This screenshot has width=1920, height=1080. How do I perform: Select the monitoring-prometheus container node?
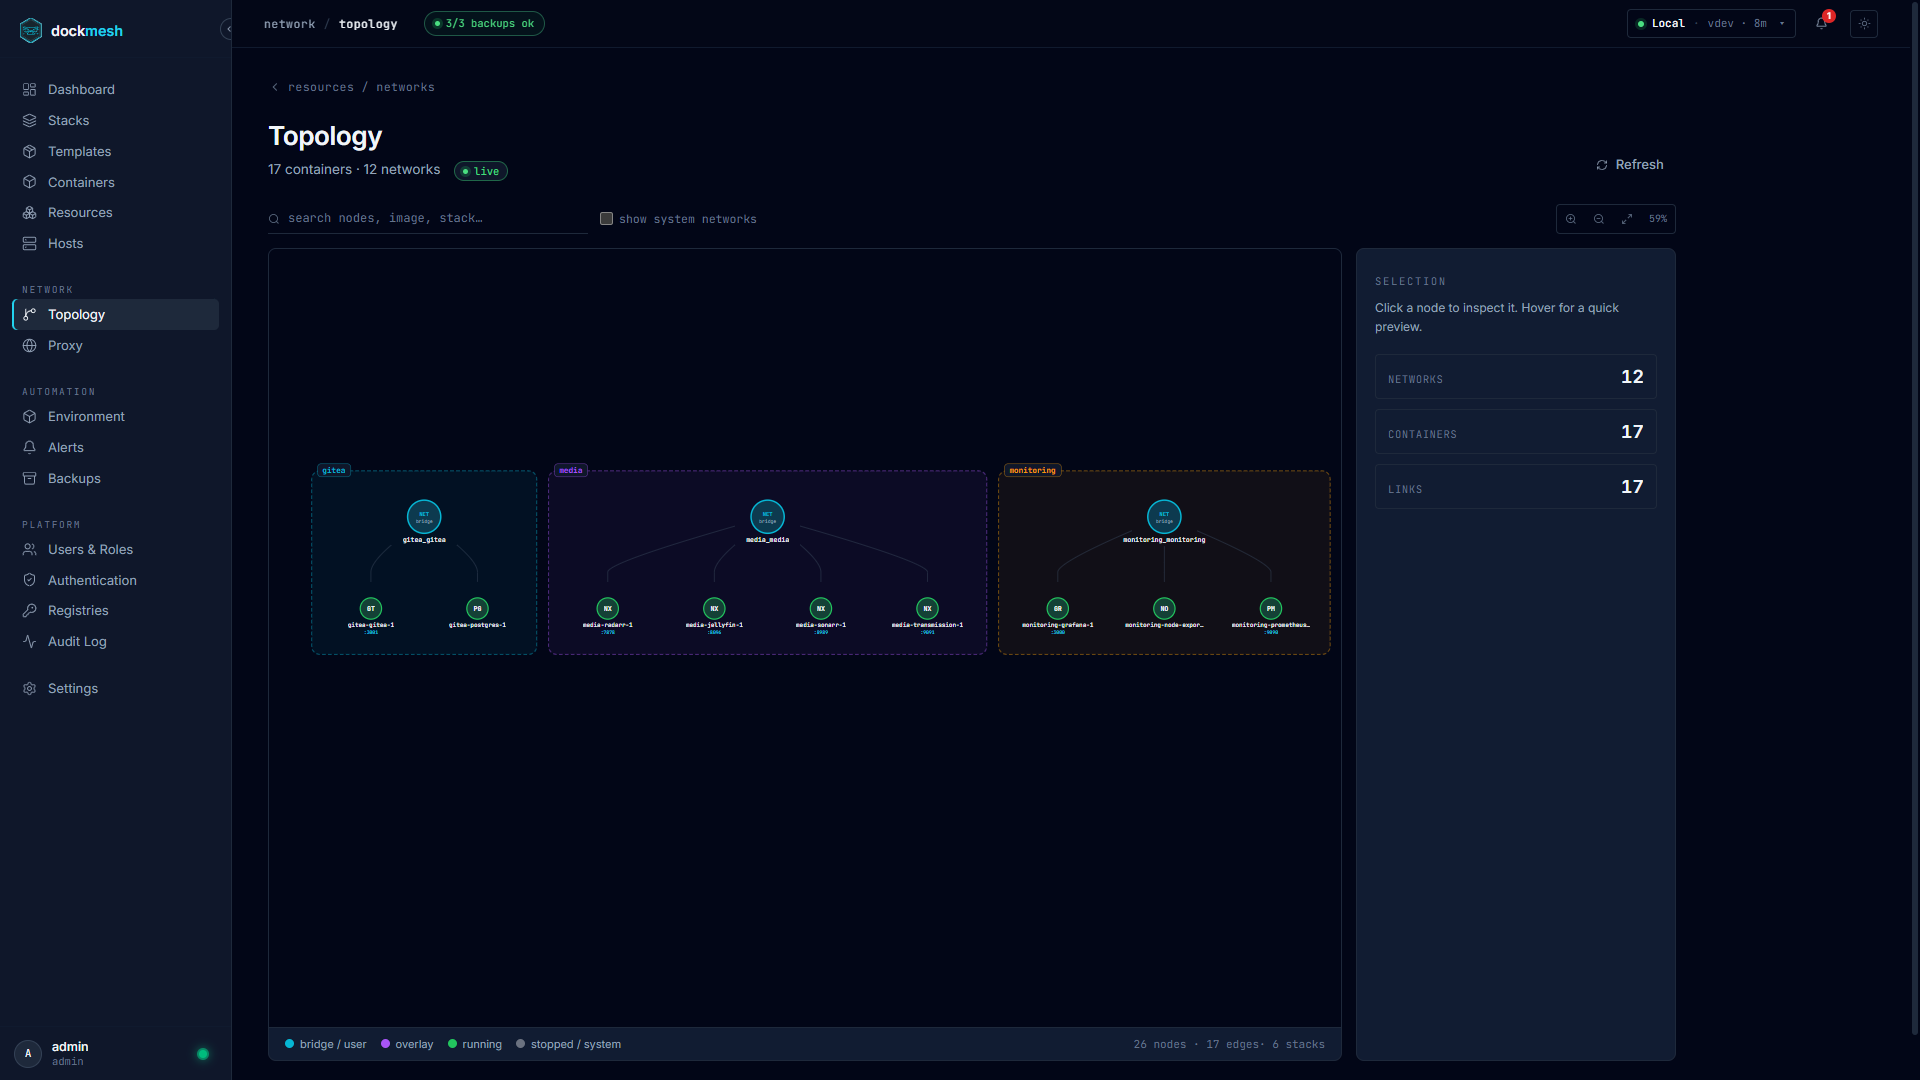(x=1271, y=608)
